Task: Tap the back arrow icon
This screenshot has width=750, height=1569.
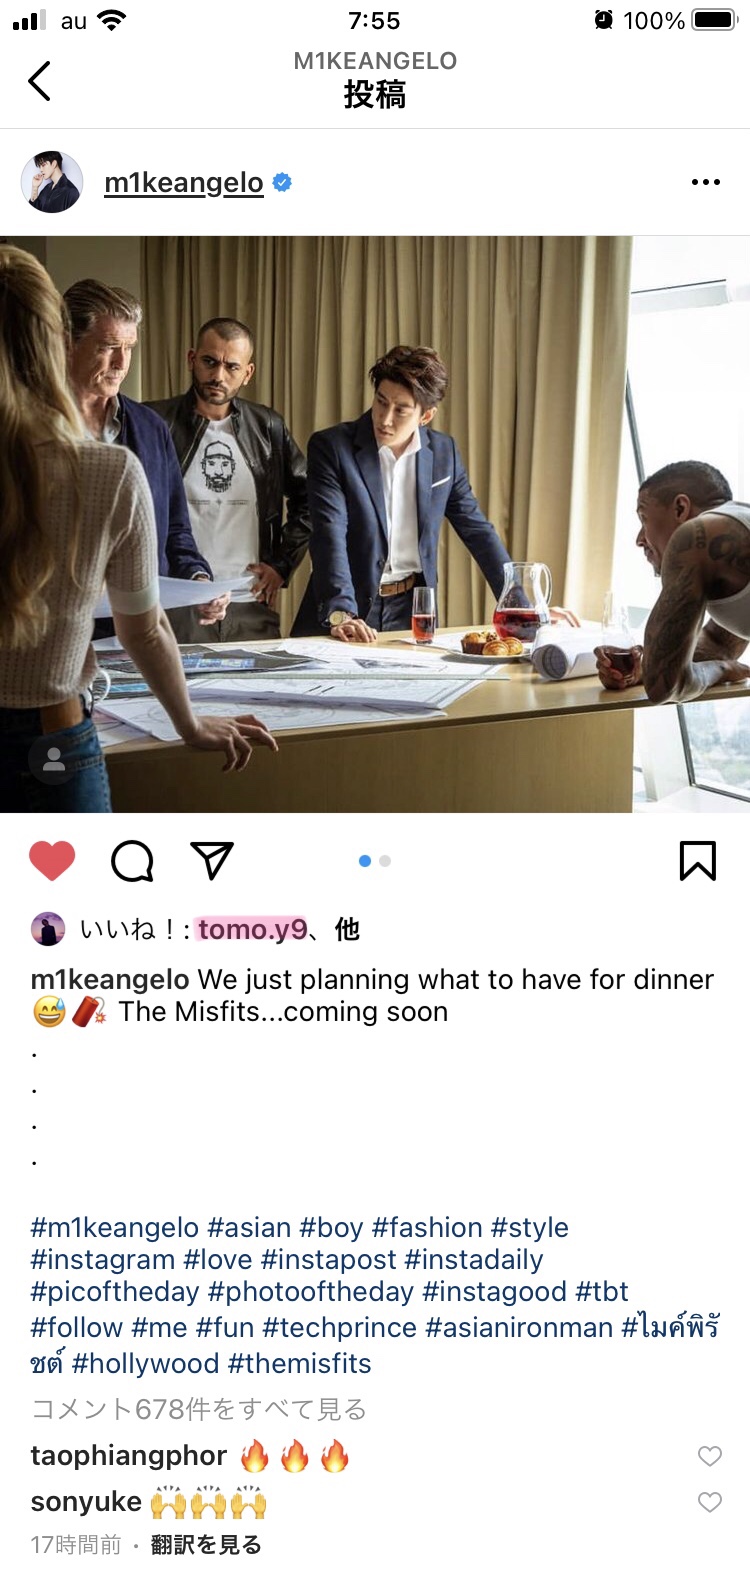Action: coord(39,81)
